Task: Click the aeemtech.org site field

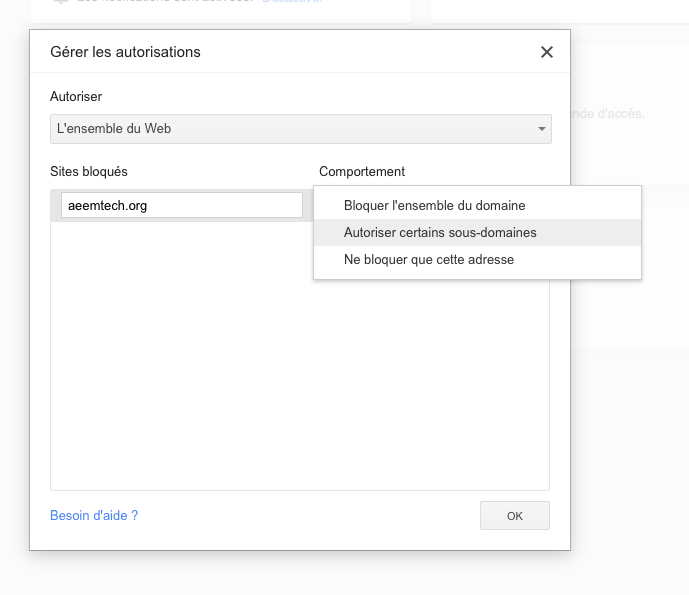Action: pyautogui.click(x=181, y=205)
